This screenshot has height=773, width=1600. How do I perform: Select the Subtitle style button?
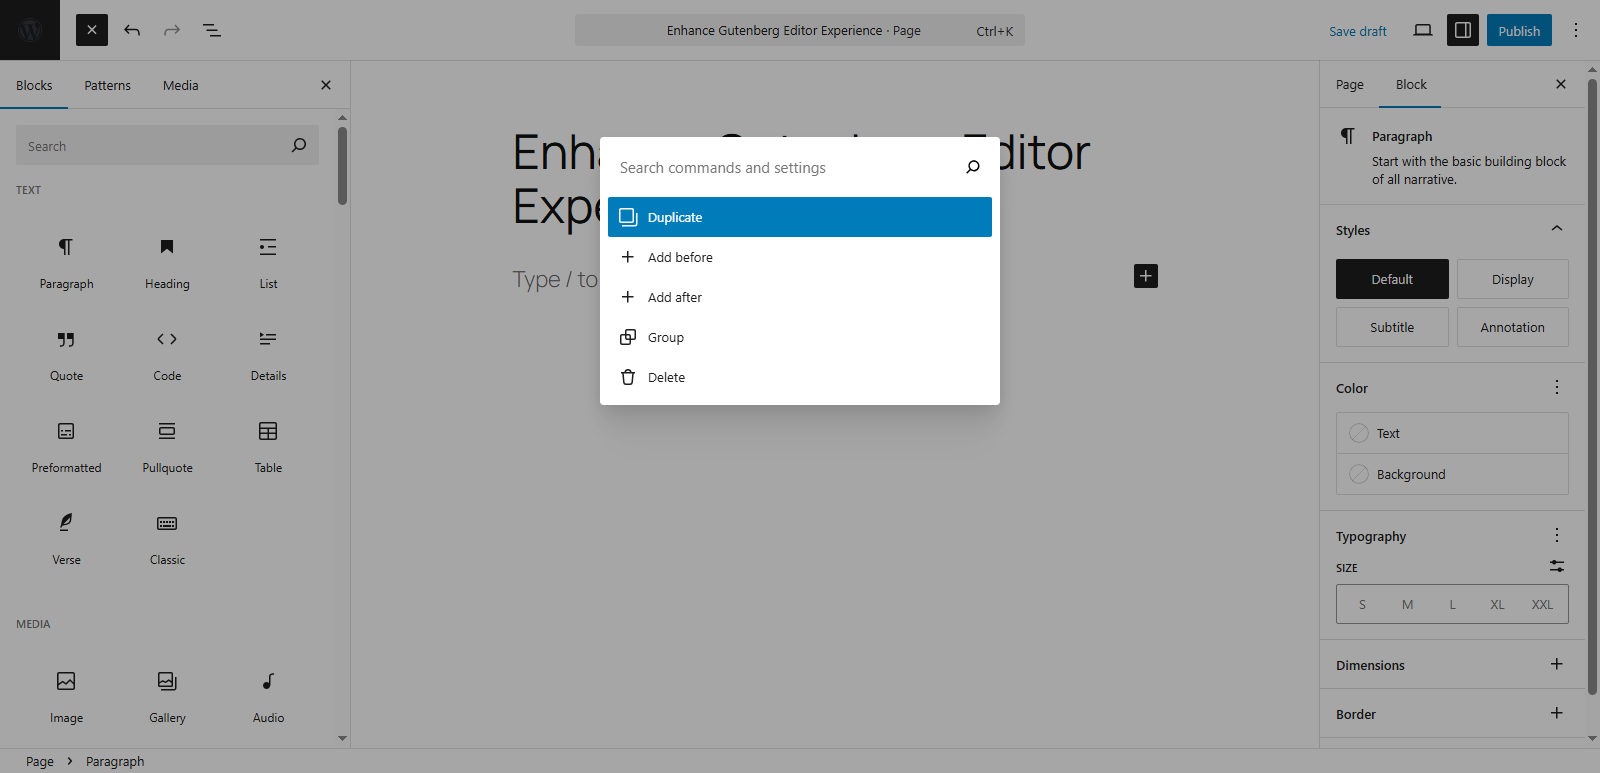[1392, 327]
